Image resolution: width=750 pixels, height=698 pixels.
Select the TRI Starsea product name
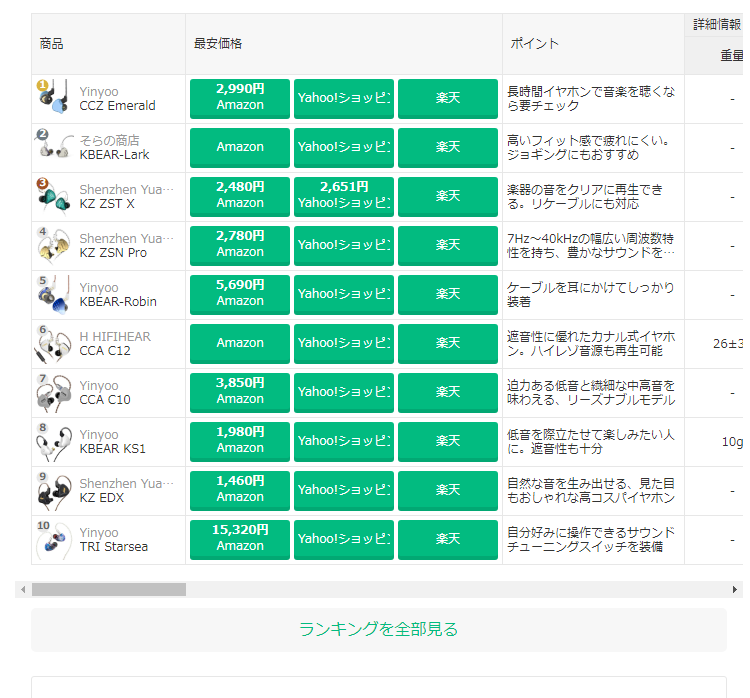pos(113,547)
